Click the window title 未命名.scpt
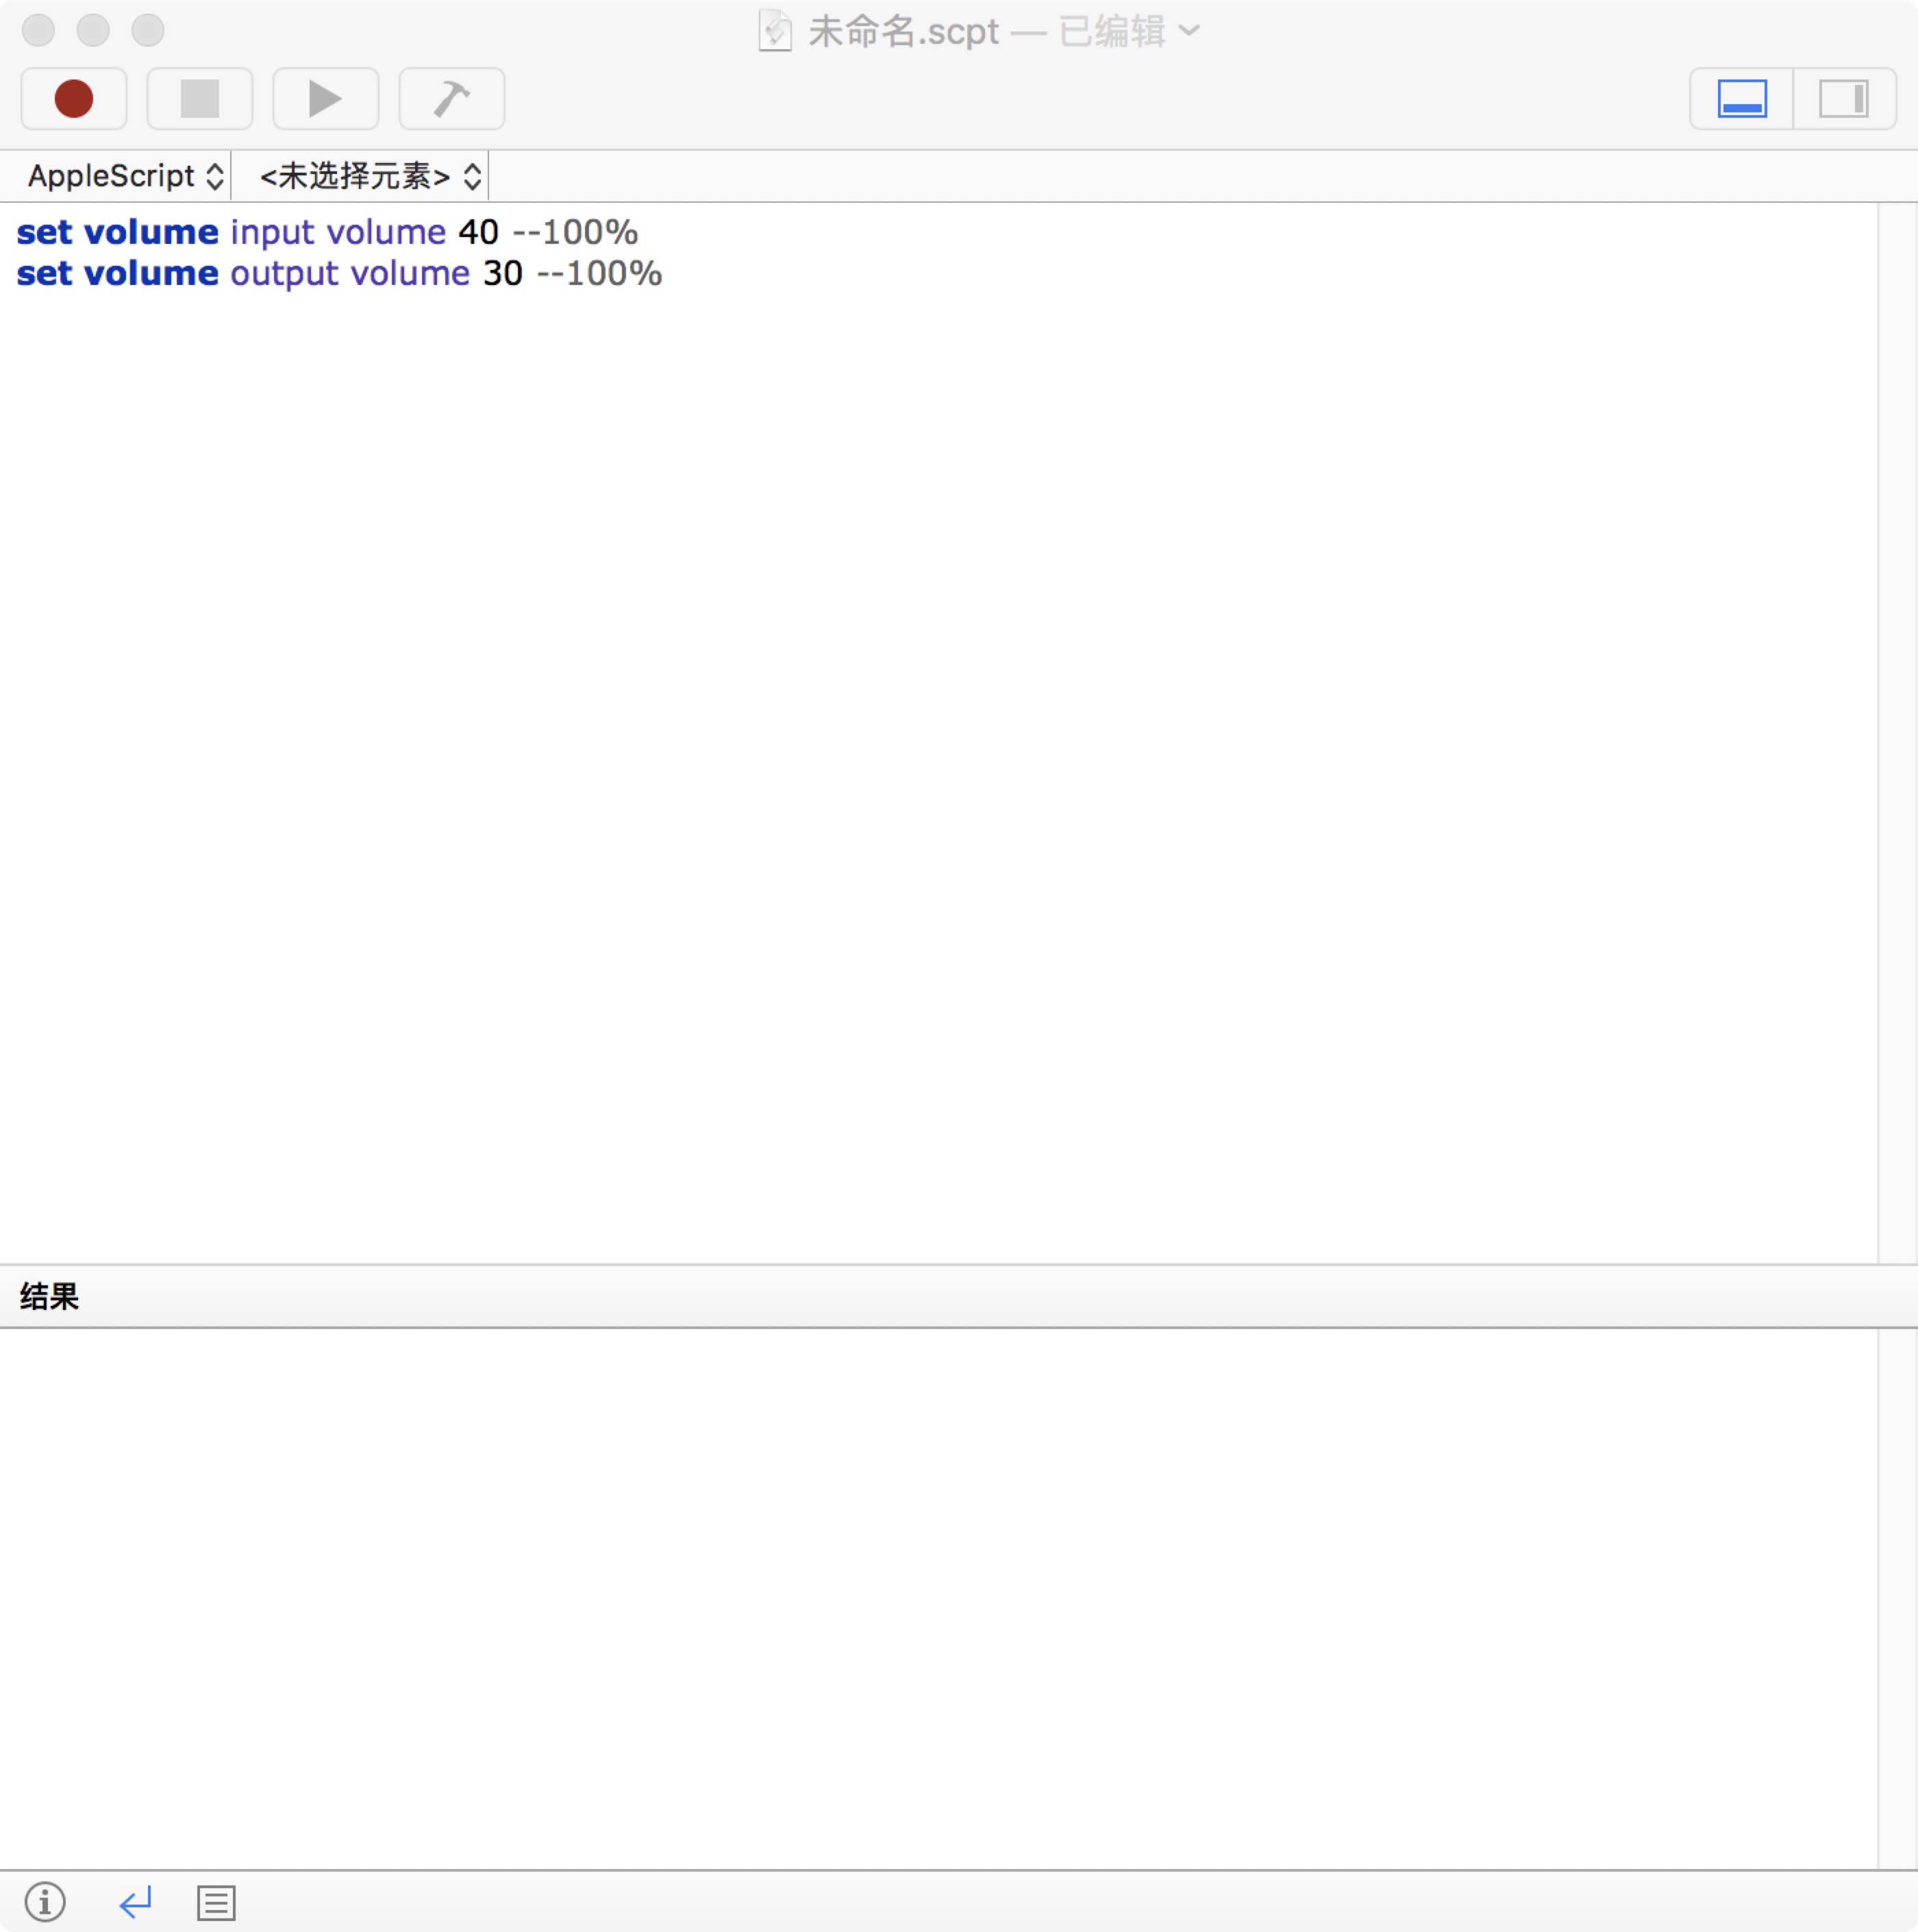This screenshot has width=1918, height=1932. click(x=904, y=31)
